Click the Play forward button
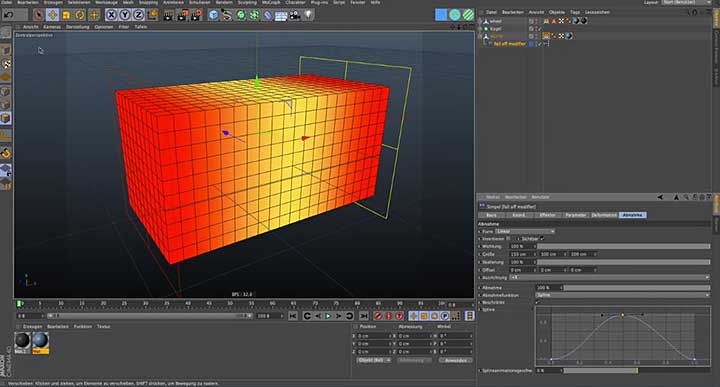 (x=328, y=316)
